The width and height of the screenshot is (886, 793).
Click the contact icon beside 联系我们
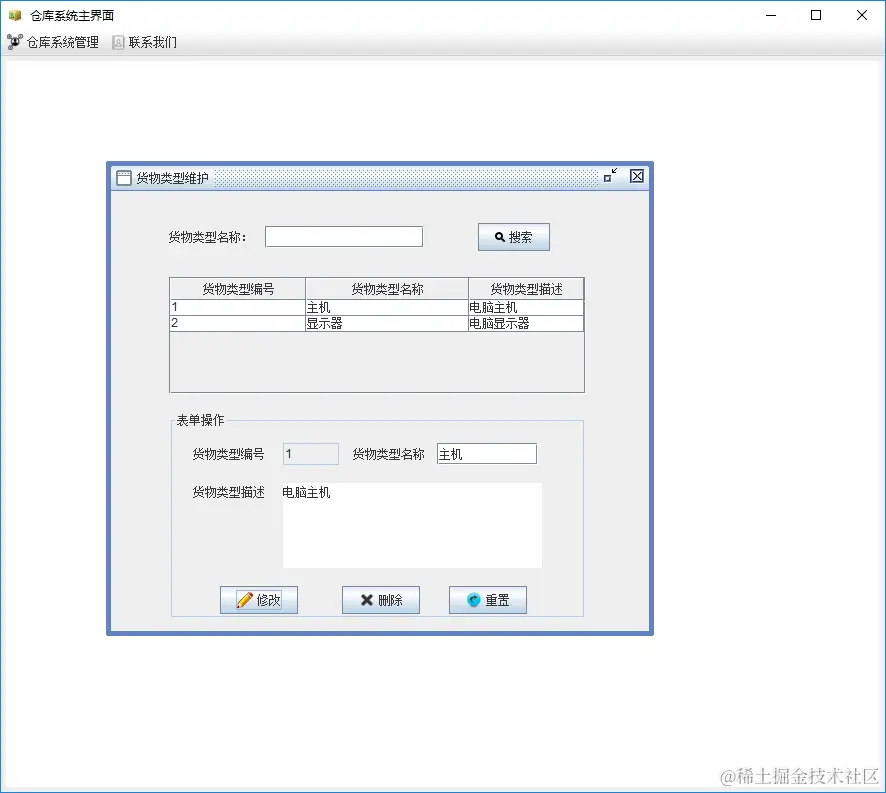coord(117,42)
